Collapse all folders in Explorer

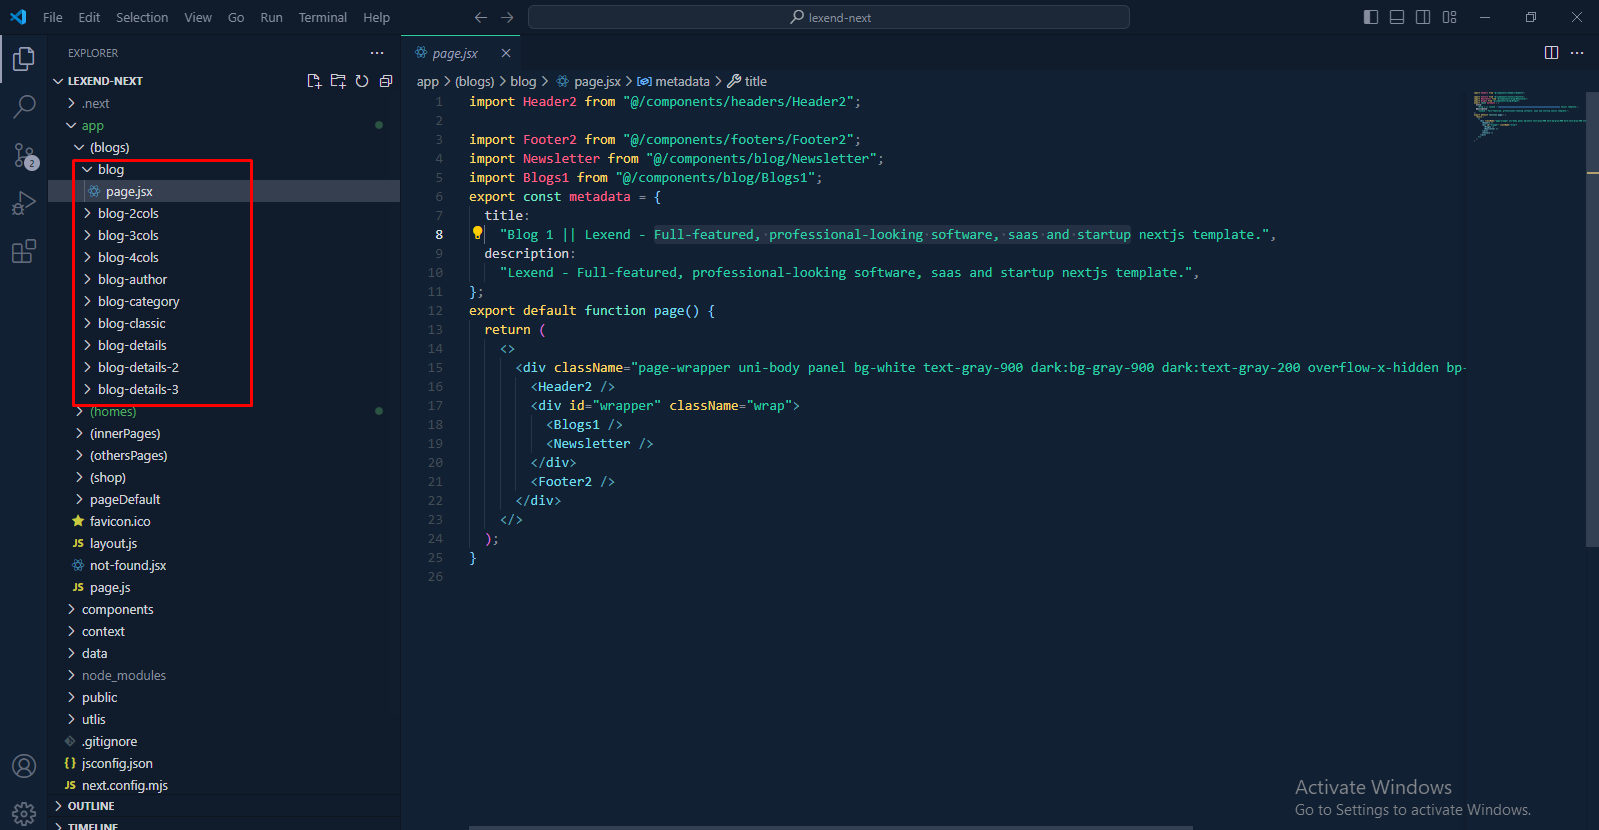(386, 81)
